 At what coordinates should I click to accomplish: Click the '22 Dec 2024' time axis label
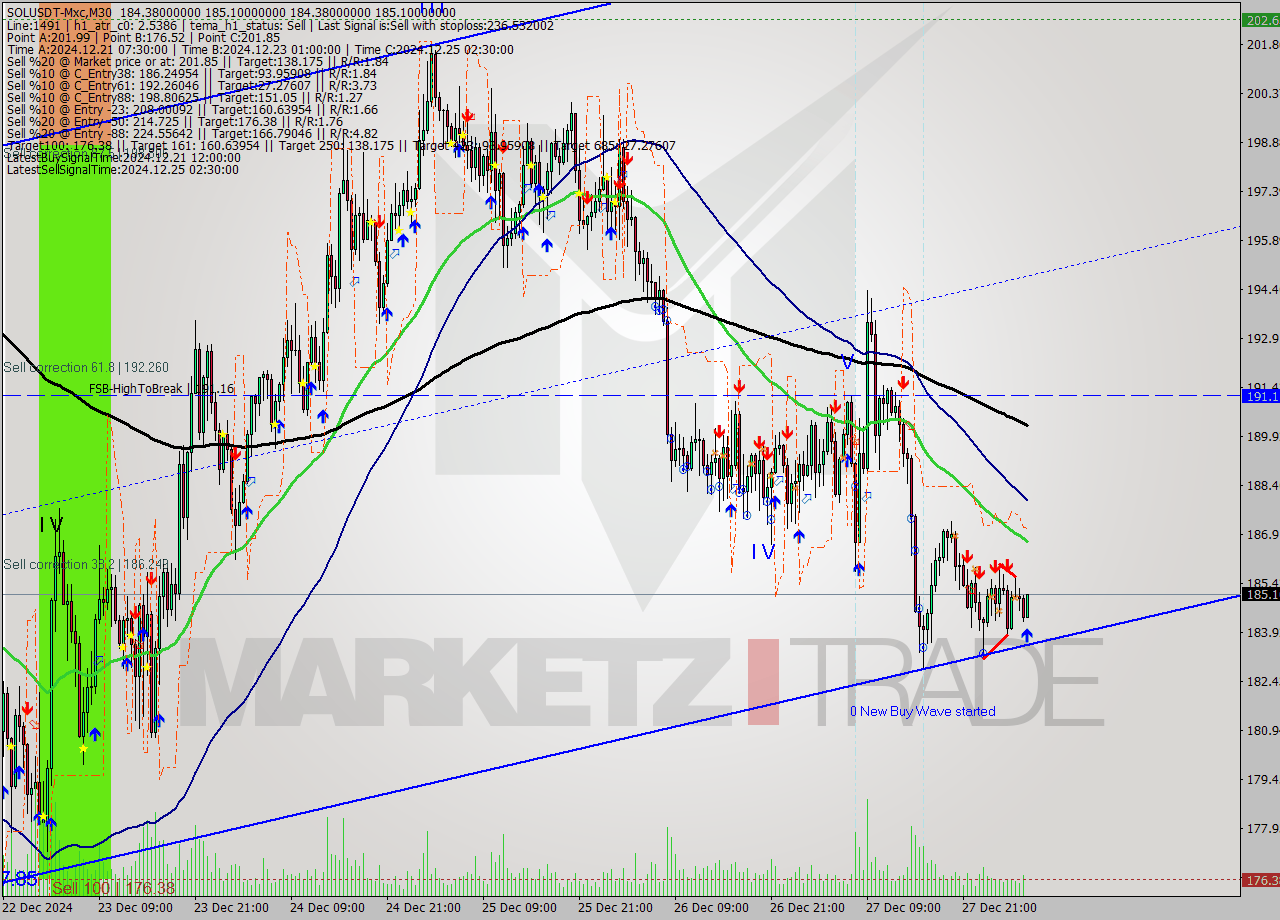click(x=37, y=907)
